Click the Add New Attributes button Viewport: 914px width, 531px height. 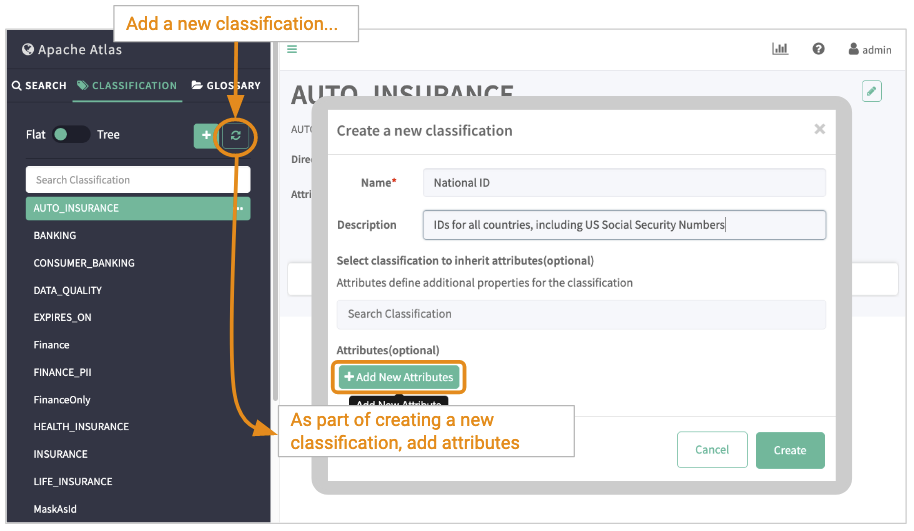(399, 377)
